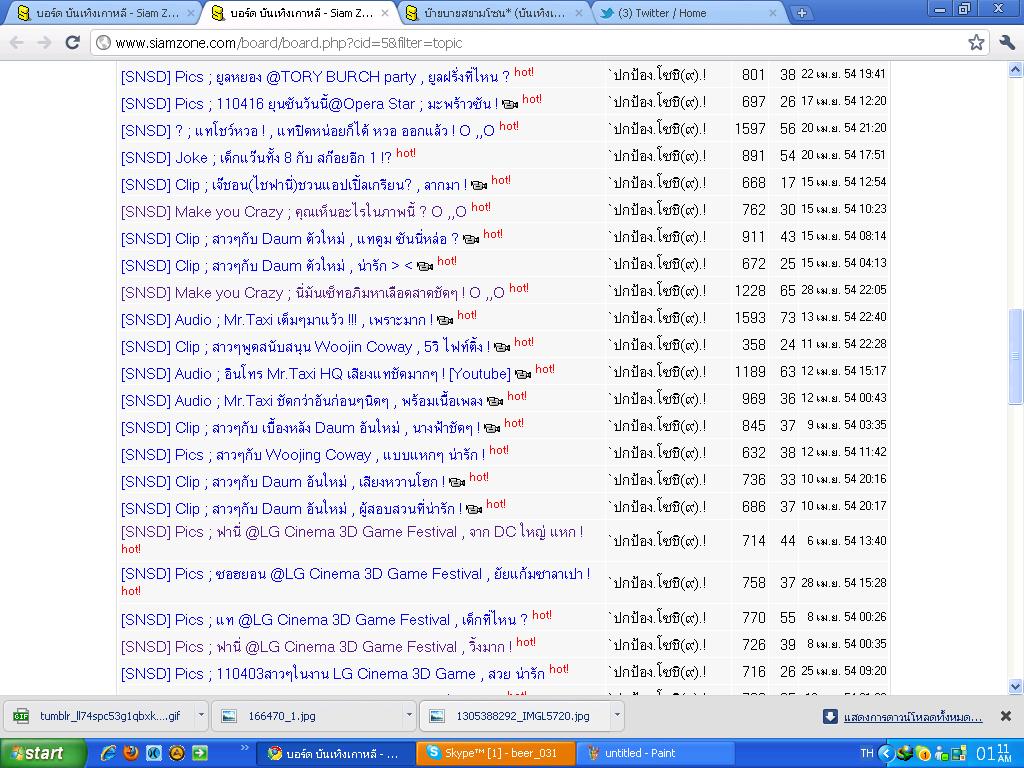This screenshot has width=1024, height=768.
Task: Click the page scrollbar down arrow
Action: click(x=1016, y=686)
